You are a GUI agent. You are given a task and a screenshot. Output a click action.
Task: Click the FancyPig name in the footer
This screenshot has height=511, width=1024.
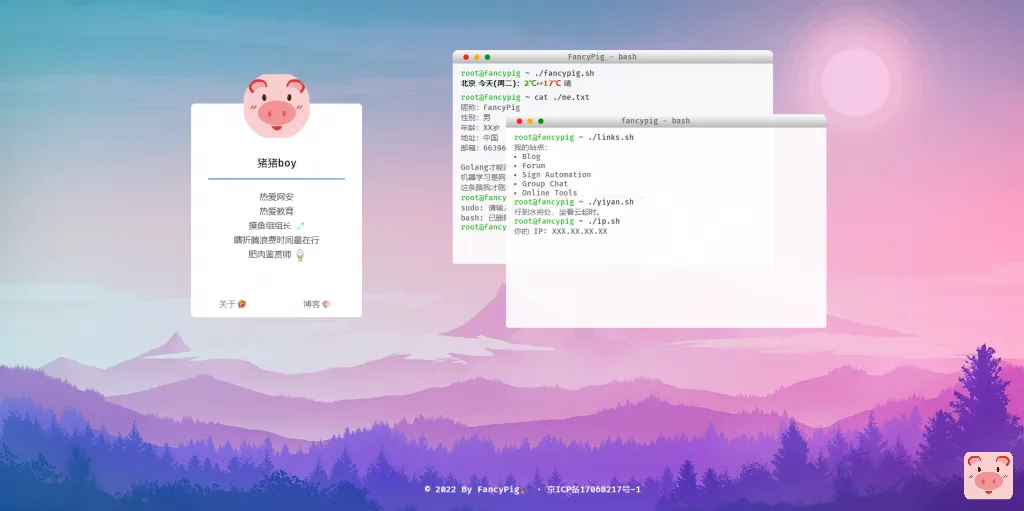point(498,490)
